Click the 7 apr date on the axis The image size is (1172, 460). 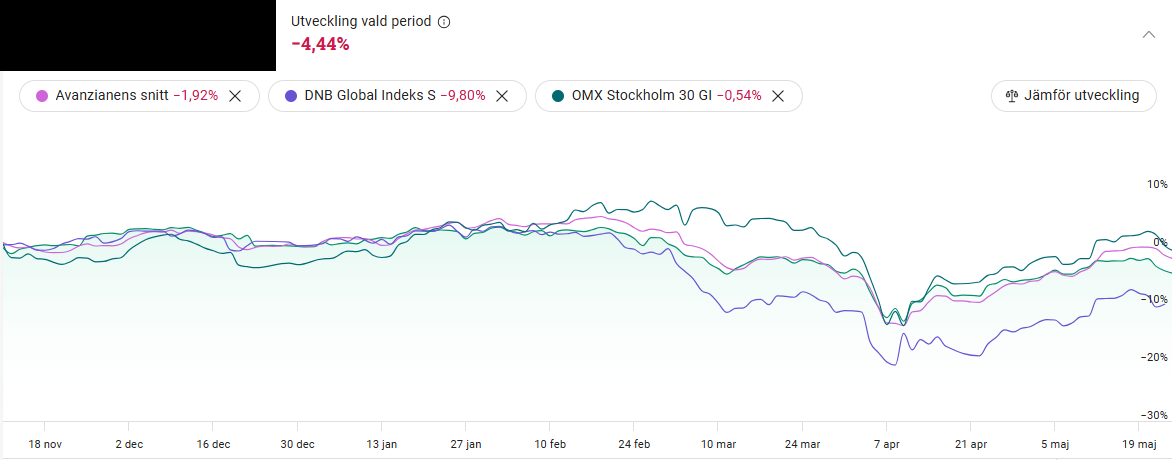[887, 444]
